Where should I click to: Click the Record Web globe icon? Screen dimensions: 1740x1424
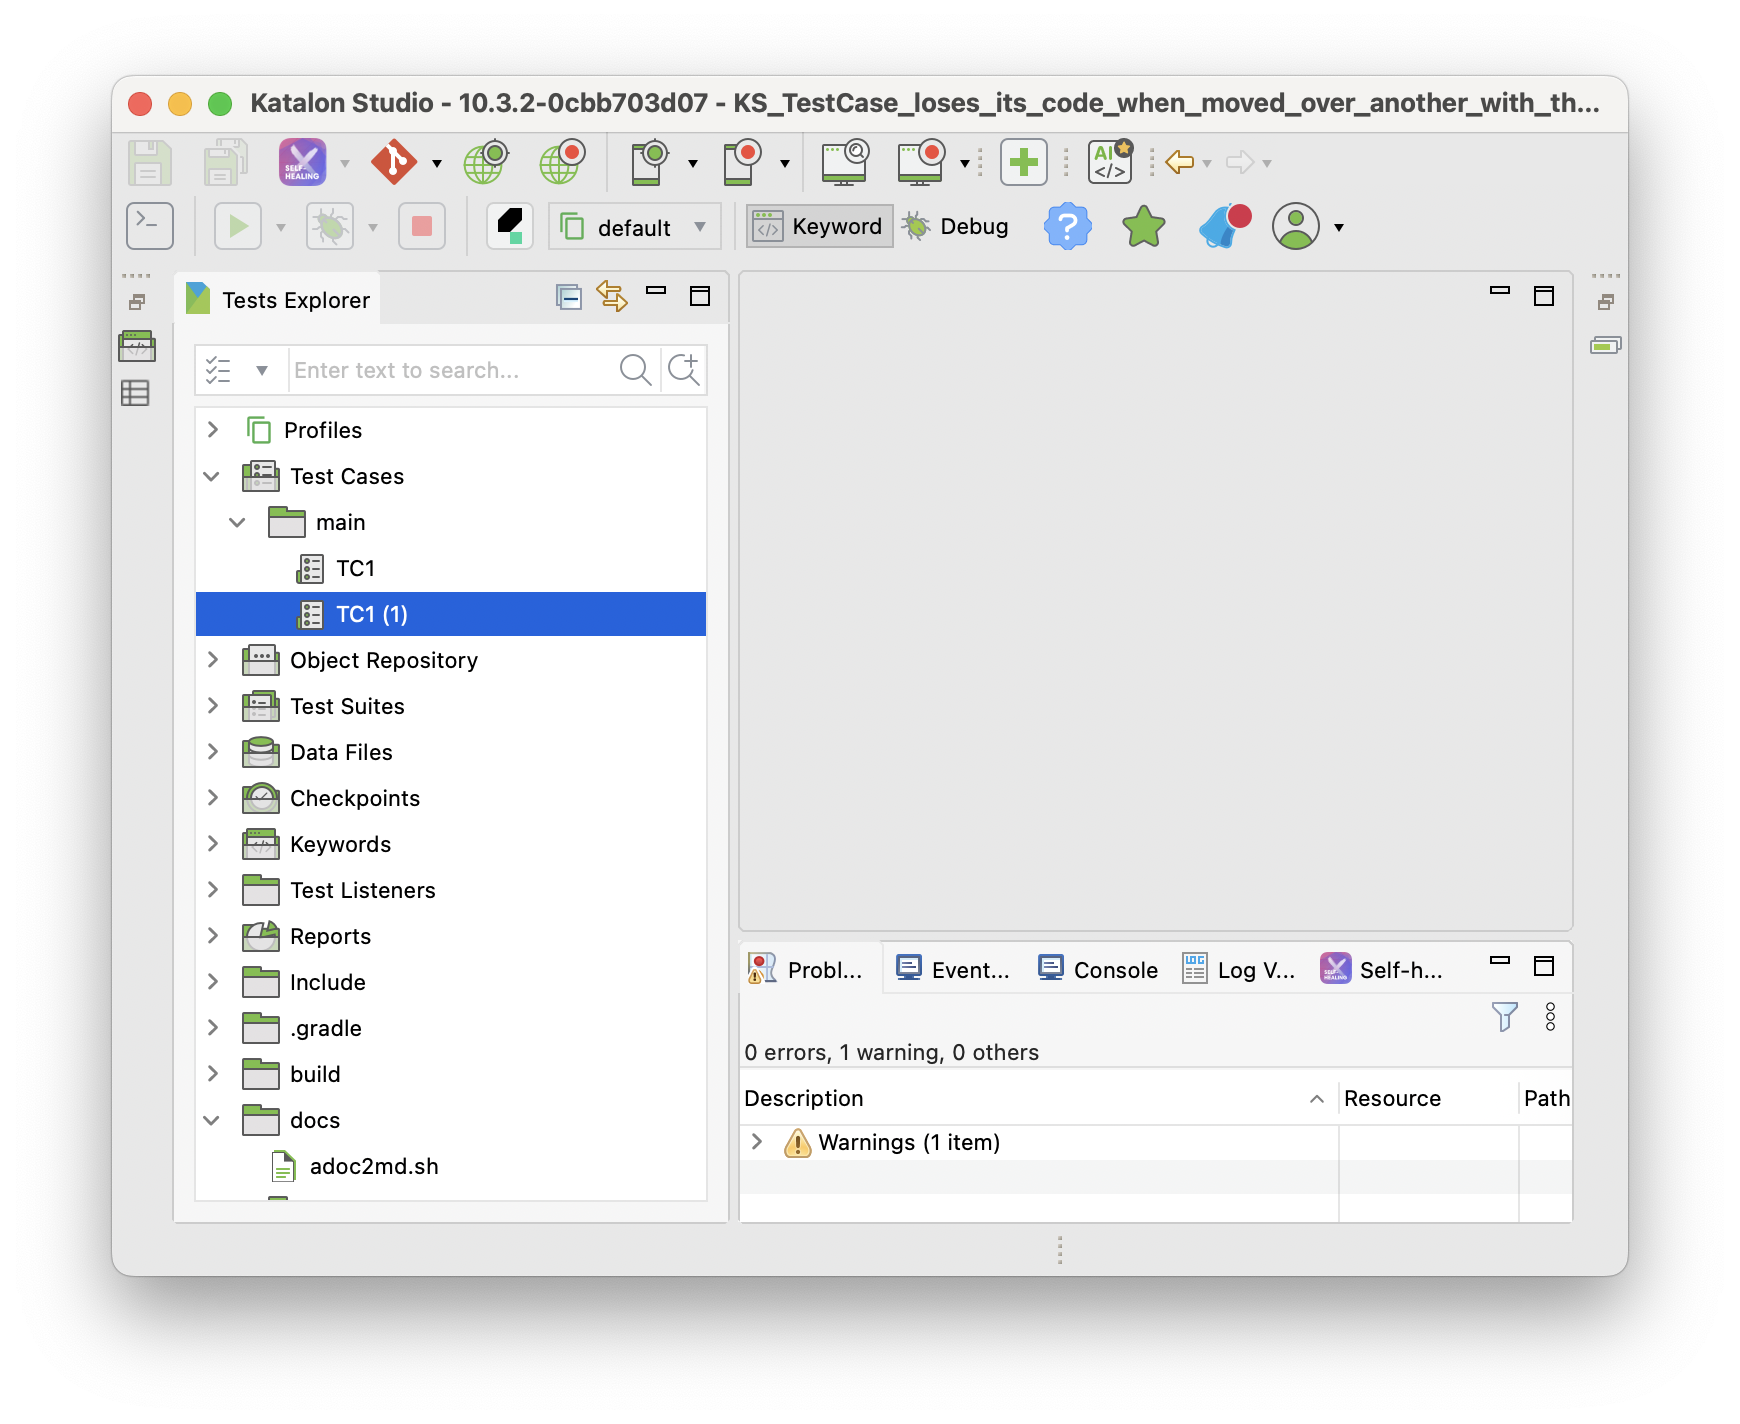(x=562, y=162)
